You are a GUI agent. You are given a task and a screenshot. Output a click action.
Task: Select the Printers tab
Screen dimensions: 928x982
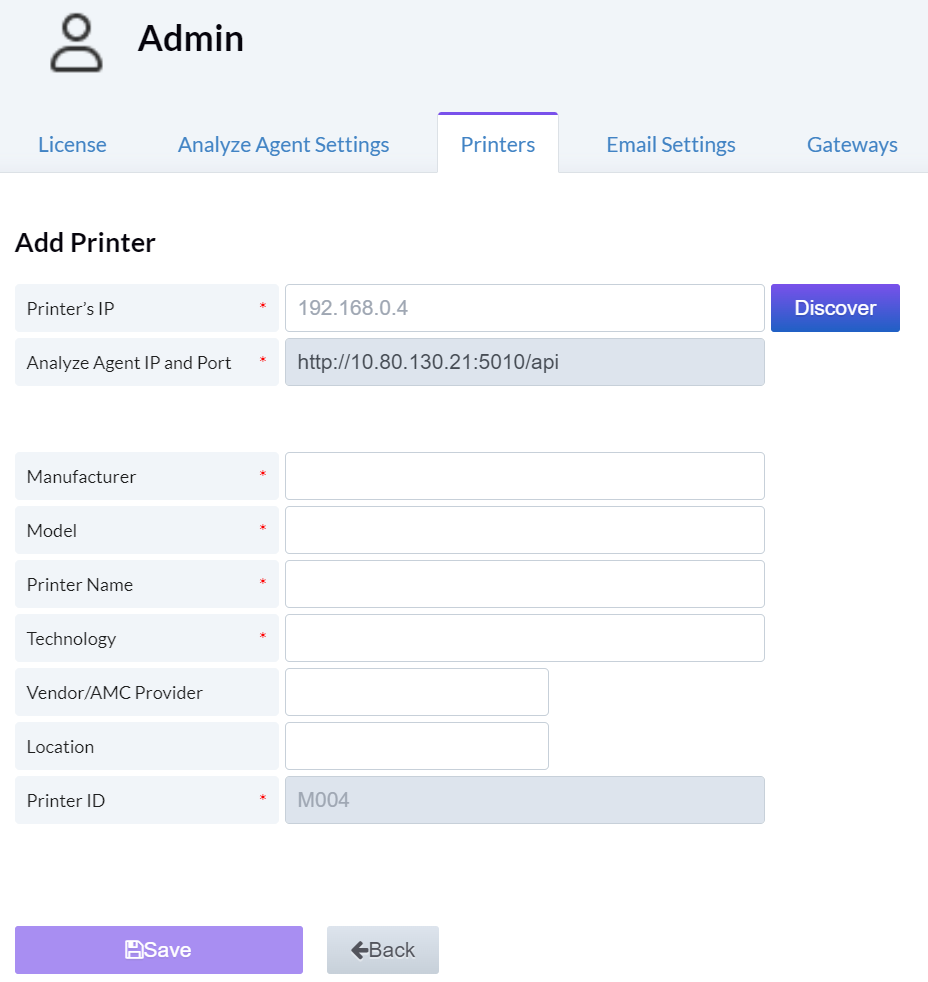pos(498,145)
